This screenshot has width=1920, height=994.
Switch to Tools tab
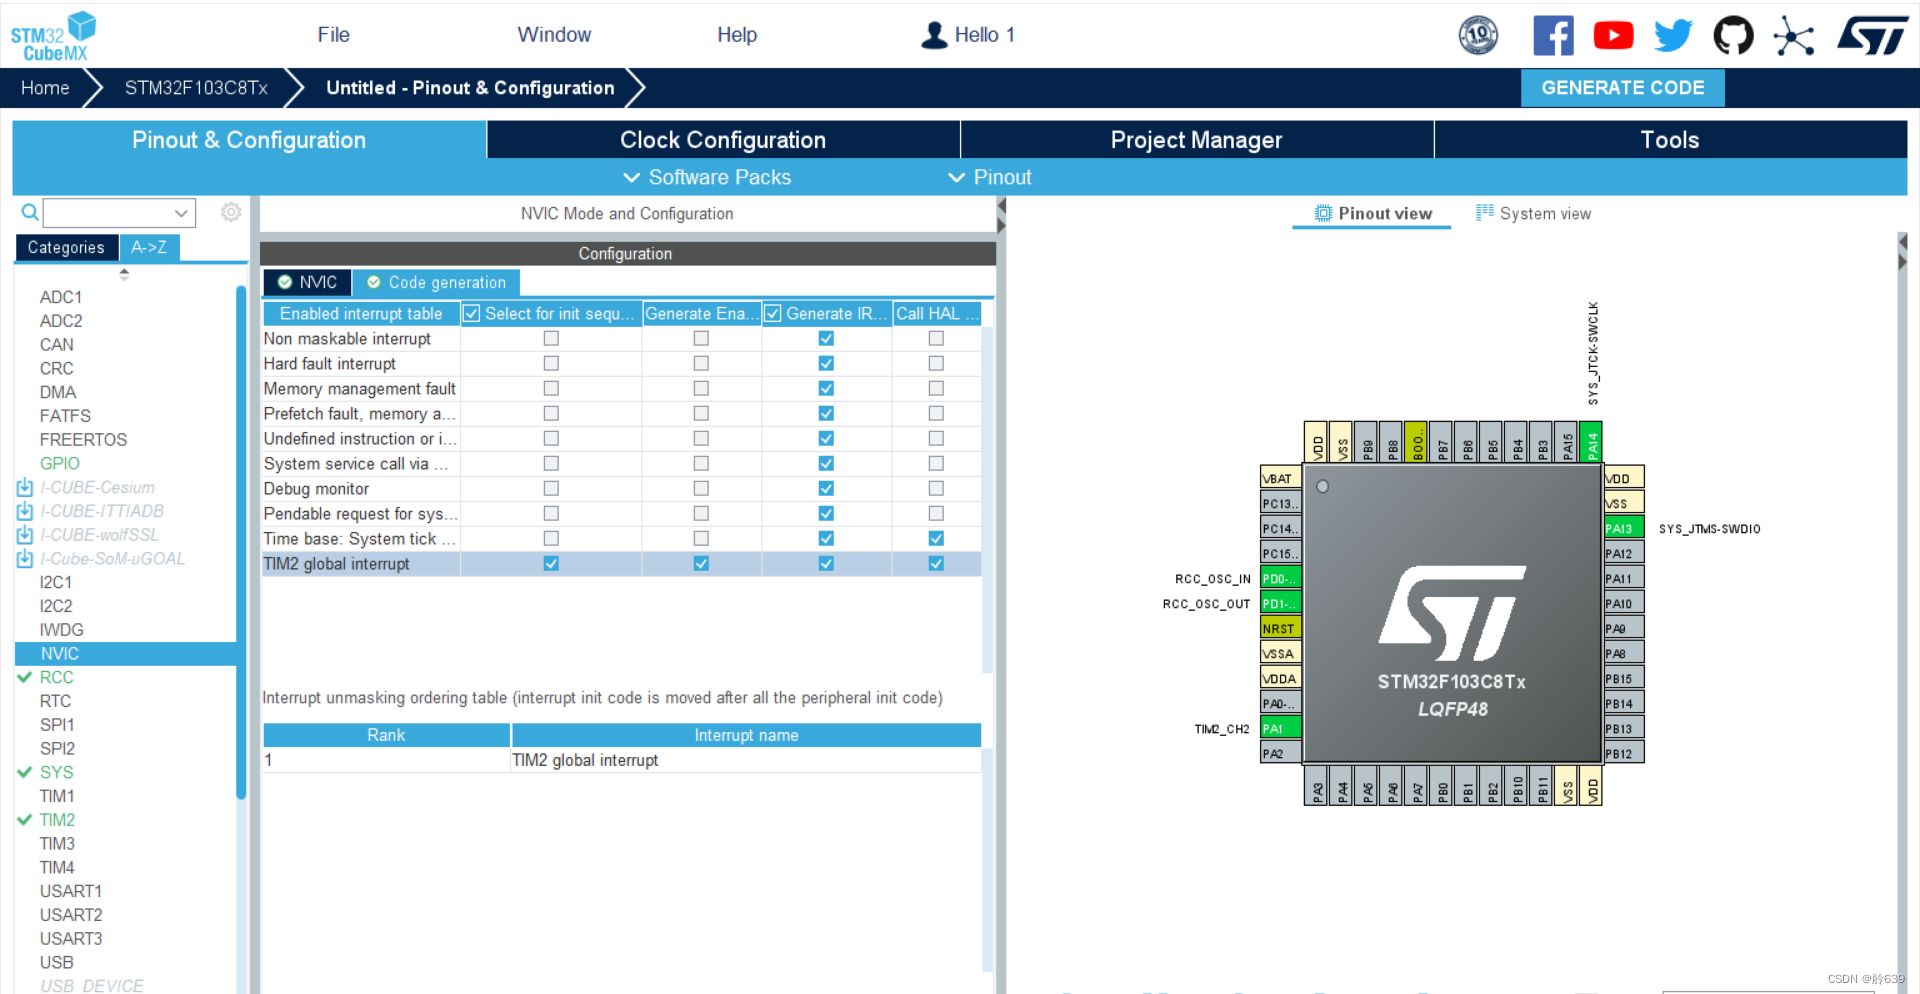(x=1670, y=140)
